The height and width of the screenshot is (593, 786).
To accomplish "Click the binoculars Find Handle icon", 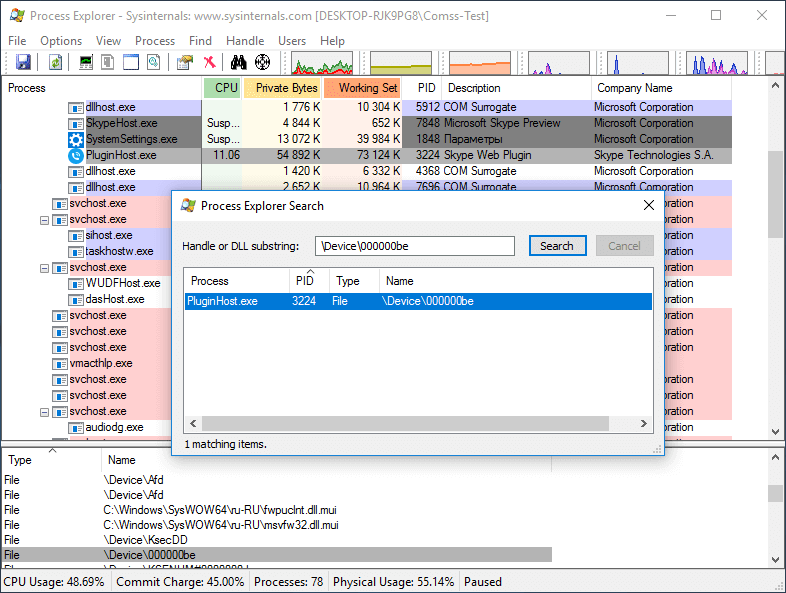I will coord(239,62).
